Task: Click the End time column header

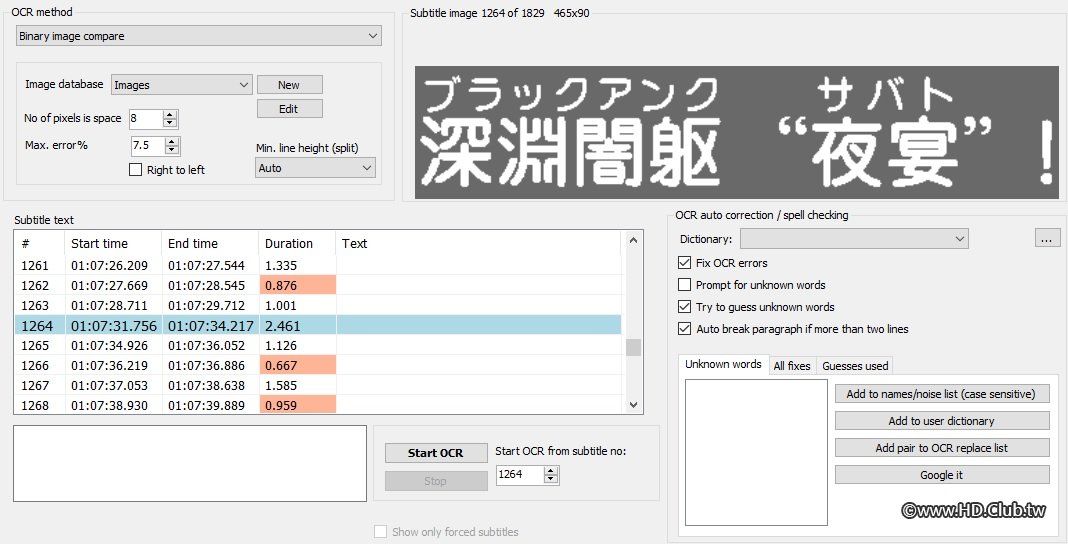Action: (210, 243)
